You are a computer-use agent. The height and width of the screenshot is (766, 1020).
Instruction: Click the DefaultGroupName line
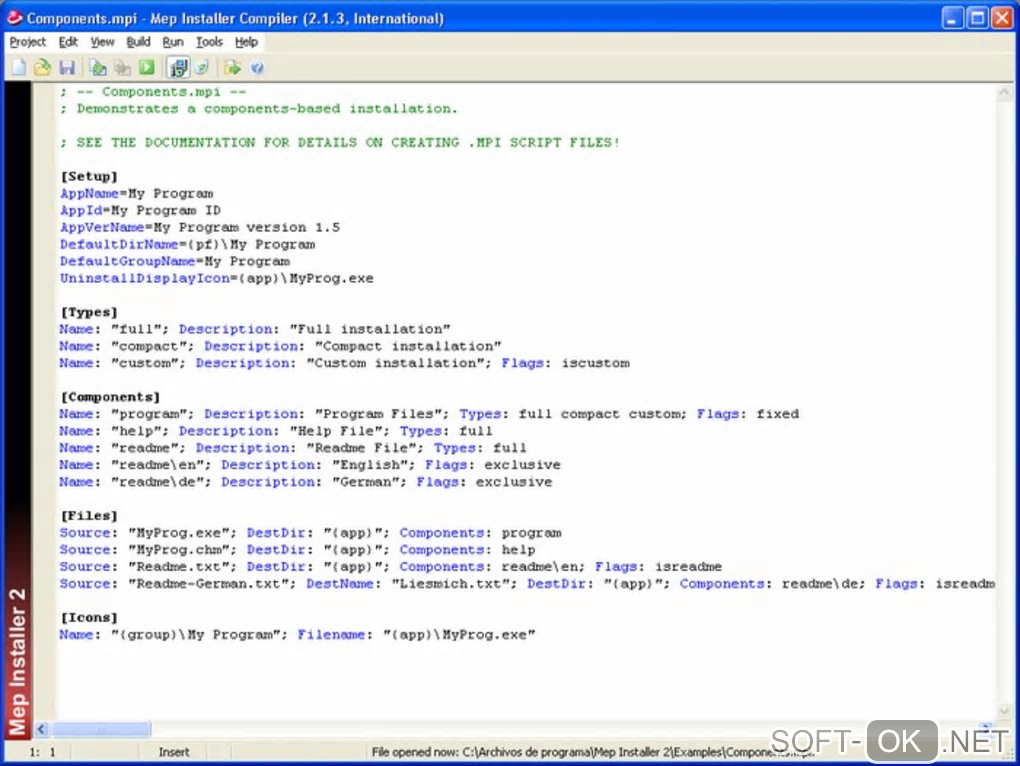click(175, 261)
